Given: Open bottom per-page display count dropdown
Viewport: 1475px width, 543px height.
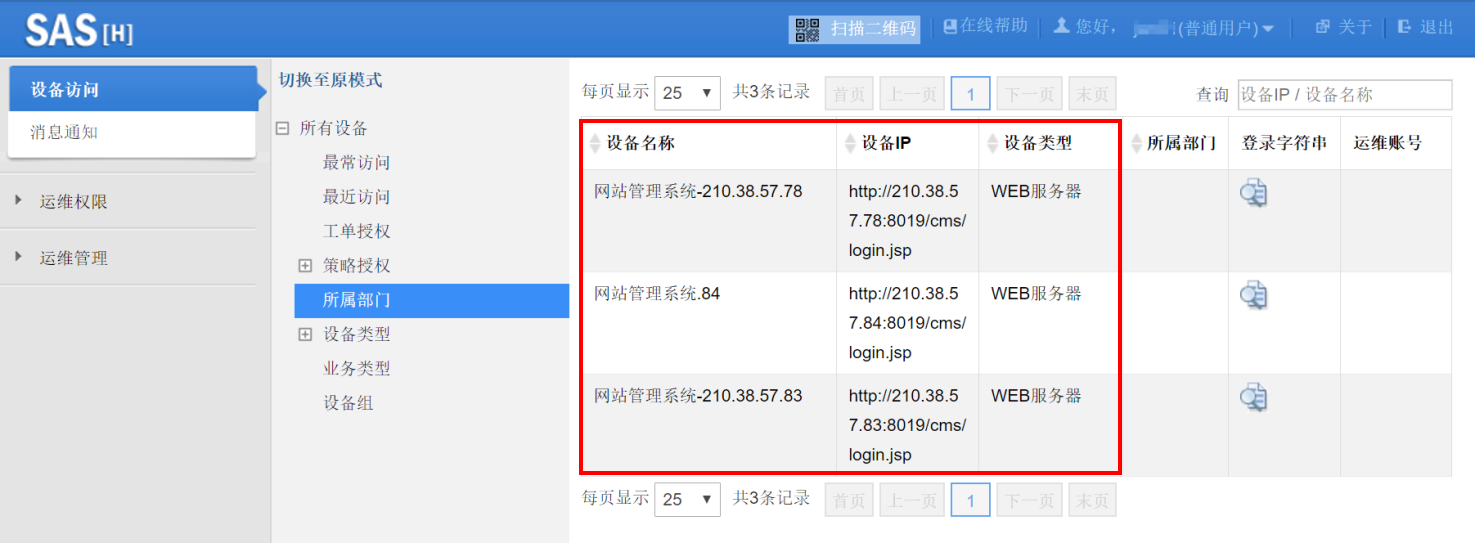Looking at the screenshot, I should coord(687,499).
